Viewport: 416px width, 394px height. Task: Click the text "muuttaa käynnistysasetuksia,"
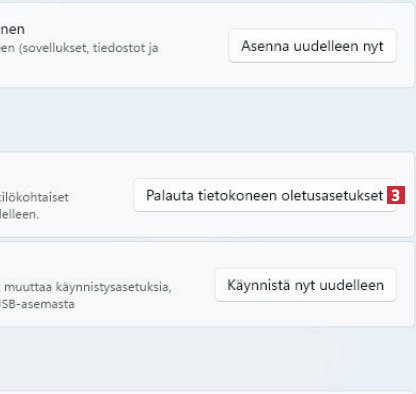(88, 287)
